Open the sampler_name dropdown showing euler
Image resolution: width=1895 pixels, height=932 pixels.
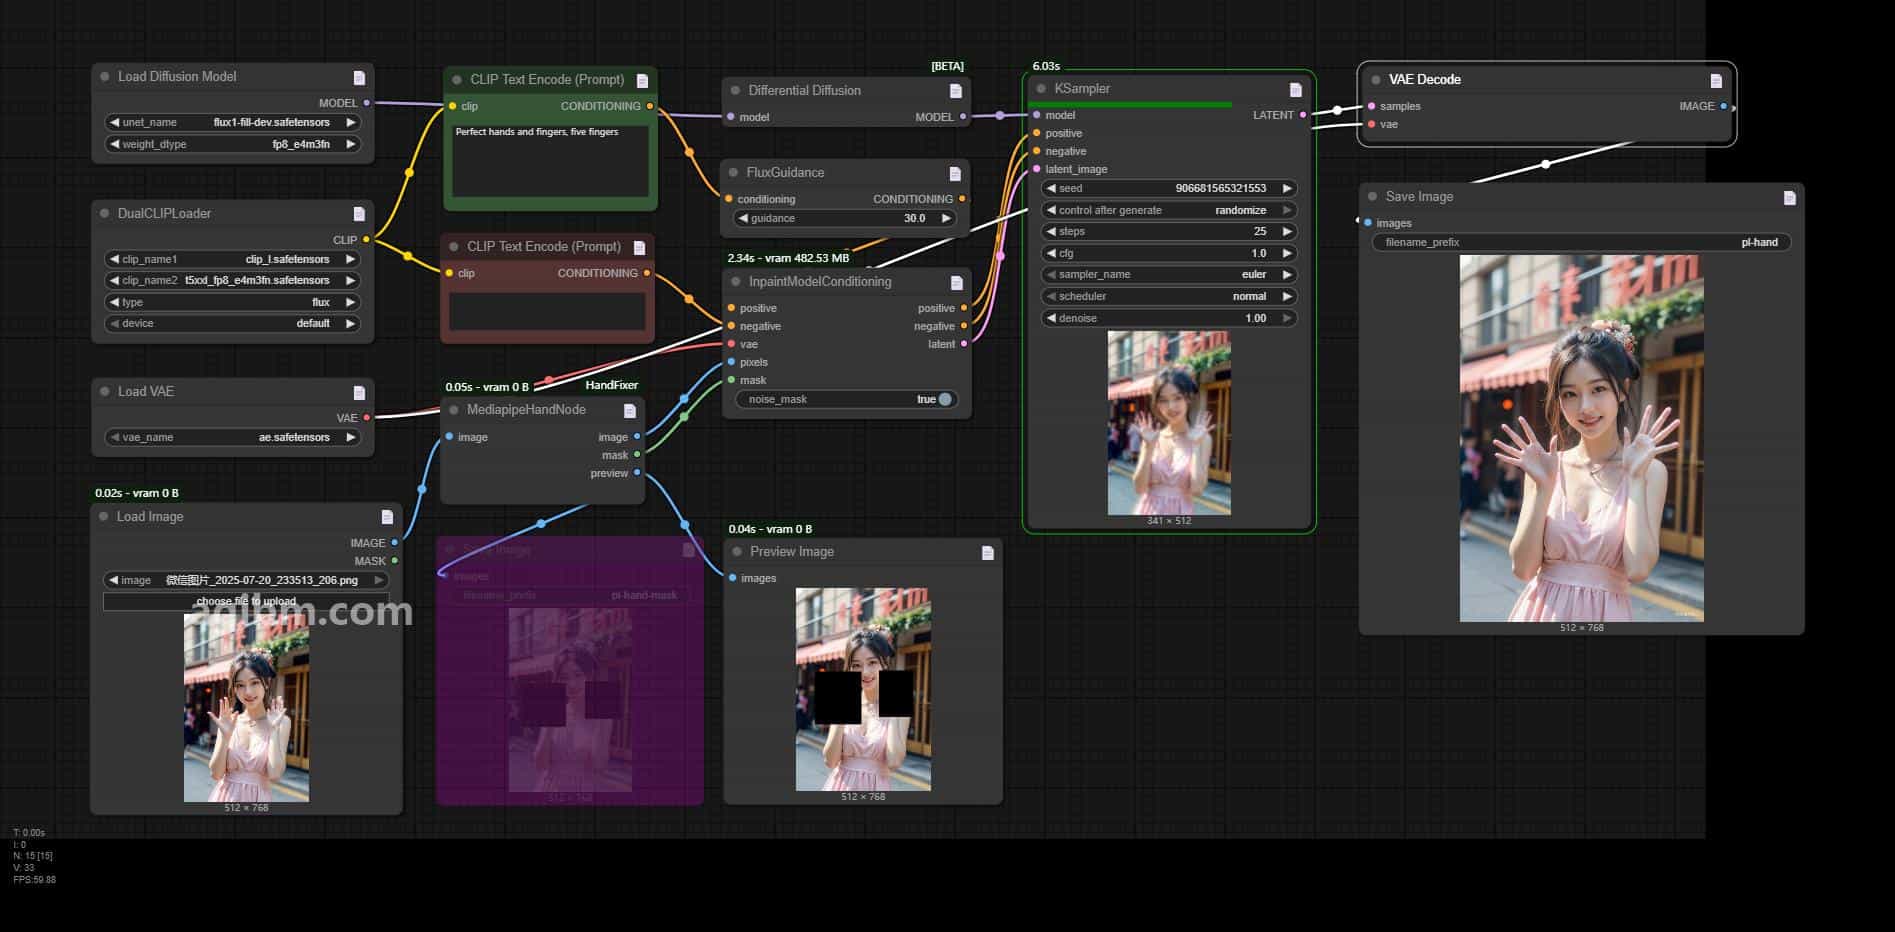point(1168,275)
